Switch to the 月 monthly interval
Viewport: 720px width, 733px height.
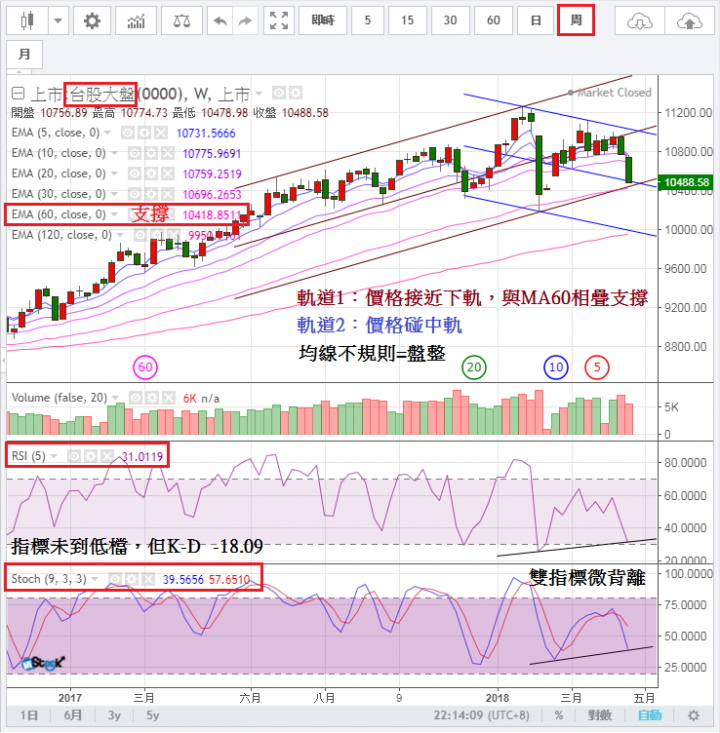point(24,54)
